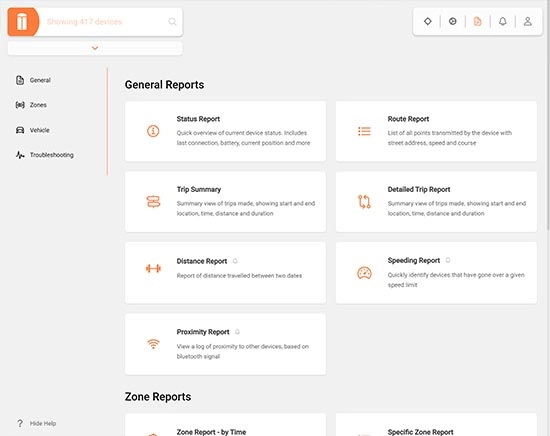
Task: Click the question mark help icon
Action: (20, 423)
